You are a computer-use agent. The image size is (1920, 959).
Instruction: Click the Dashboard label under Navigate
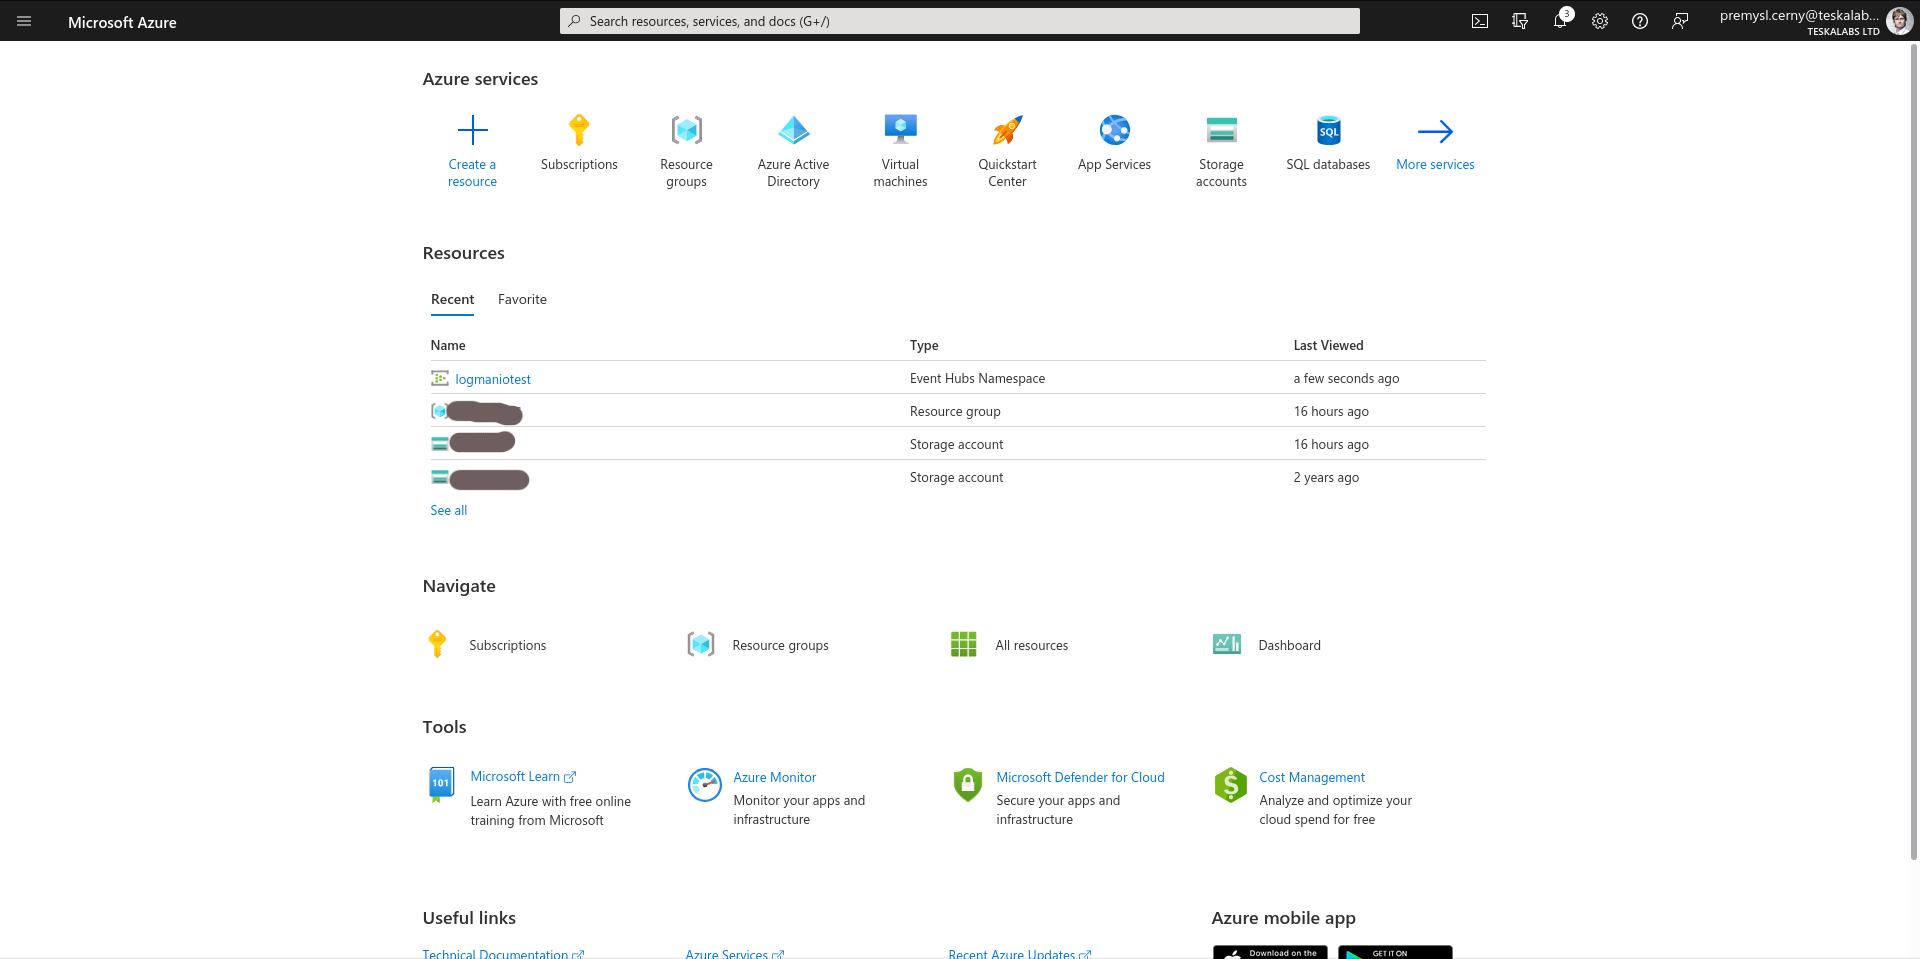pyautogui.click(x=1289, y=645)
